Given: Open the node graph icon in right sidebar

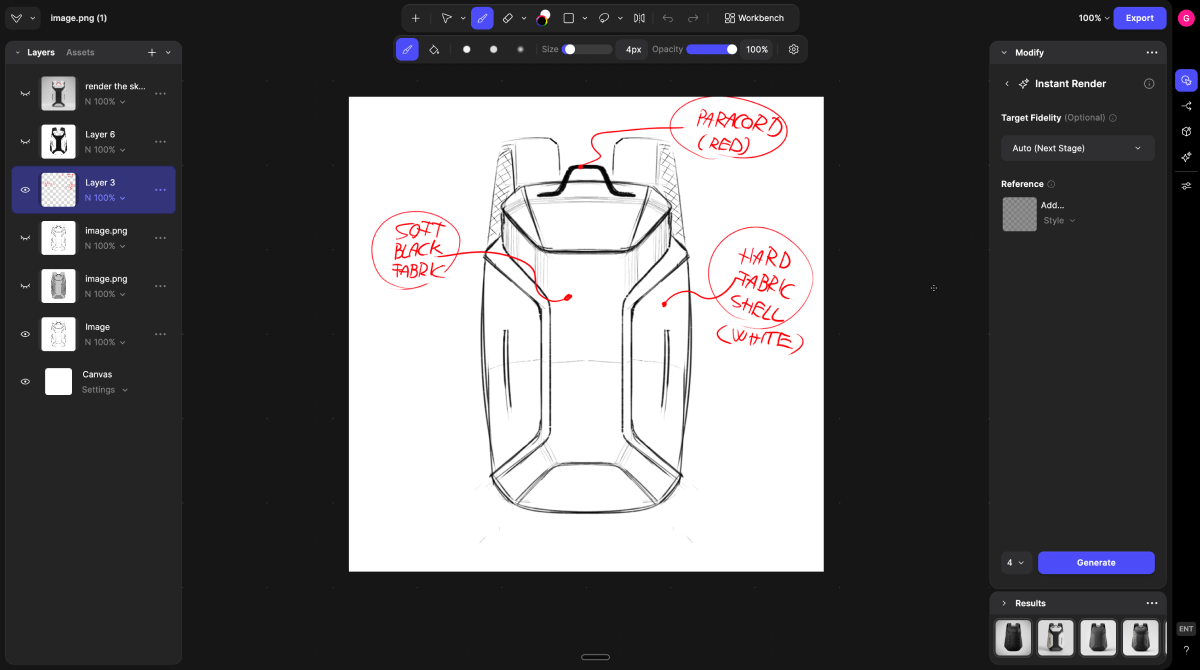Looking at the screenshot, I should tap(1186, 106).
